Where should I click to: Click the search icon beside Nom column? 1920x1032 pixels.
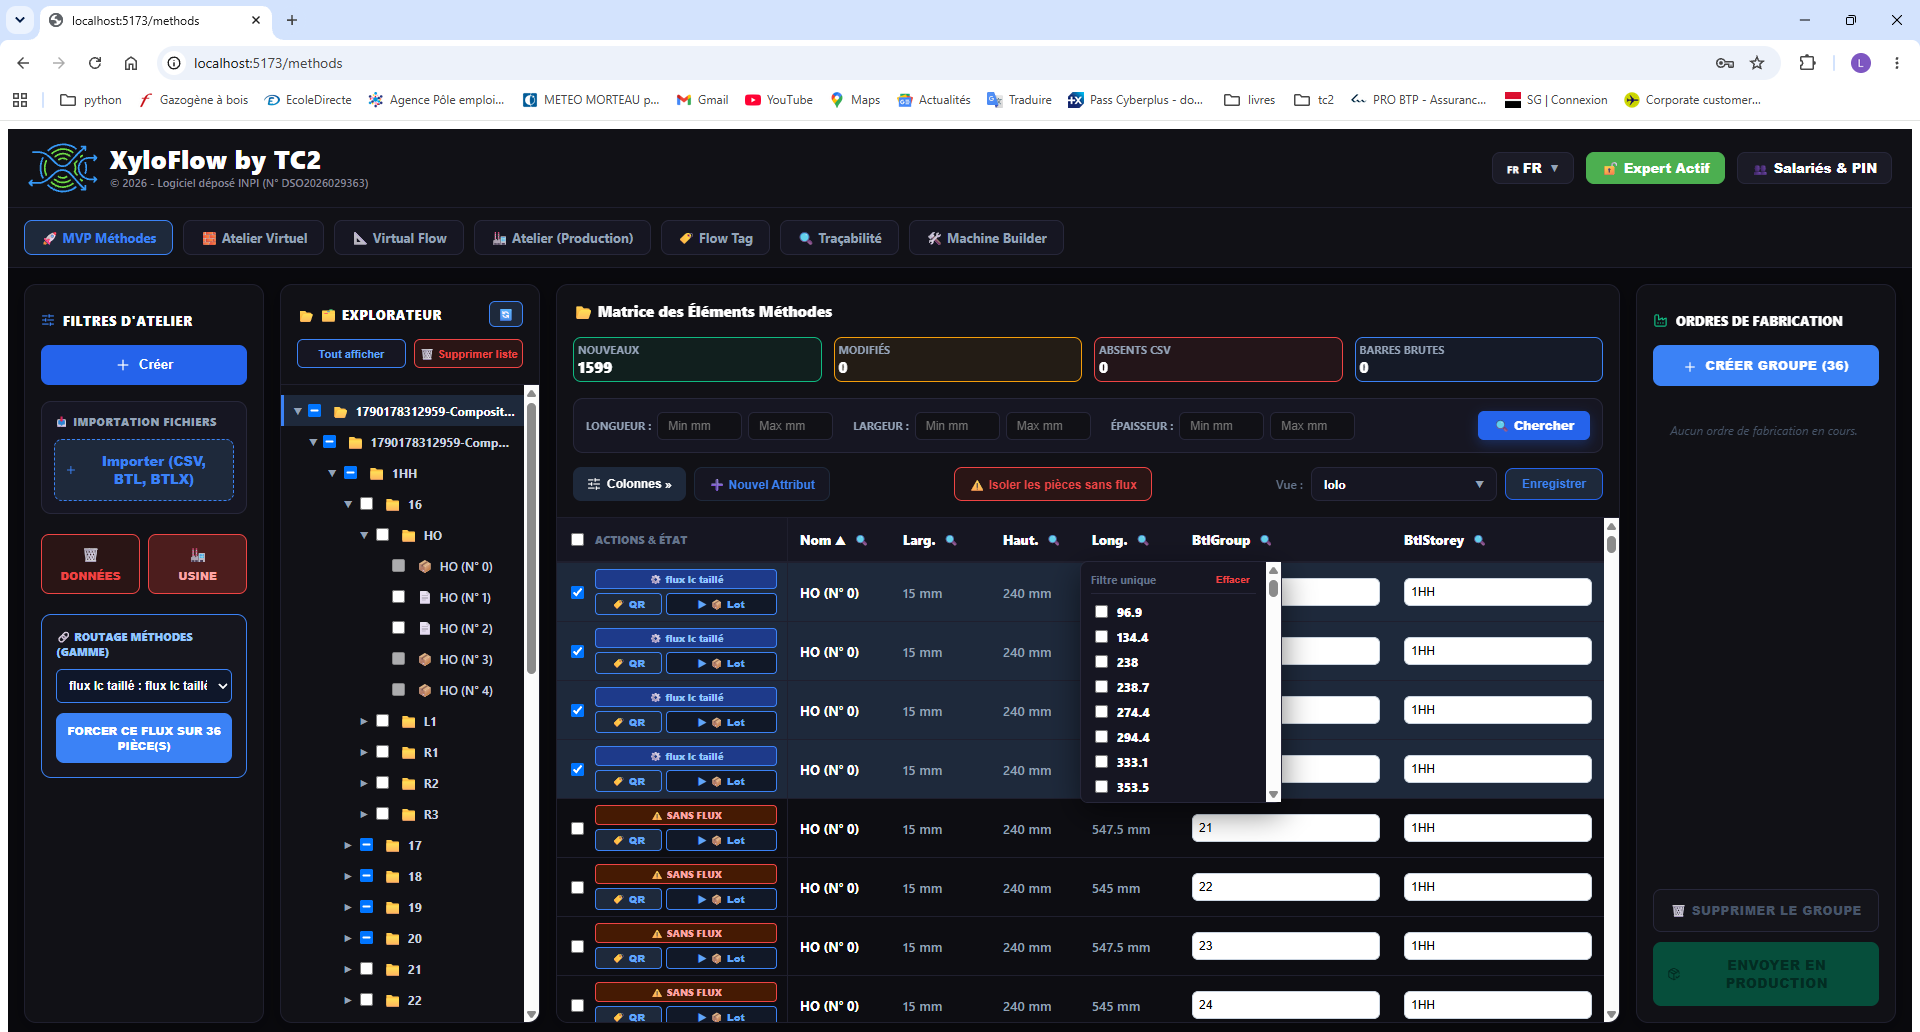(861, 541)
